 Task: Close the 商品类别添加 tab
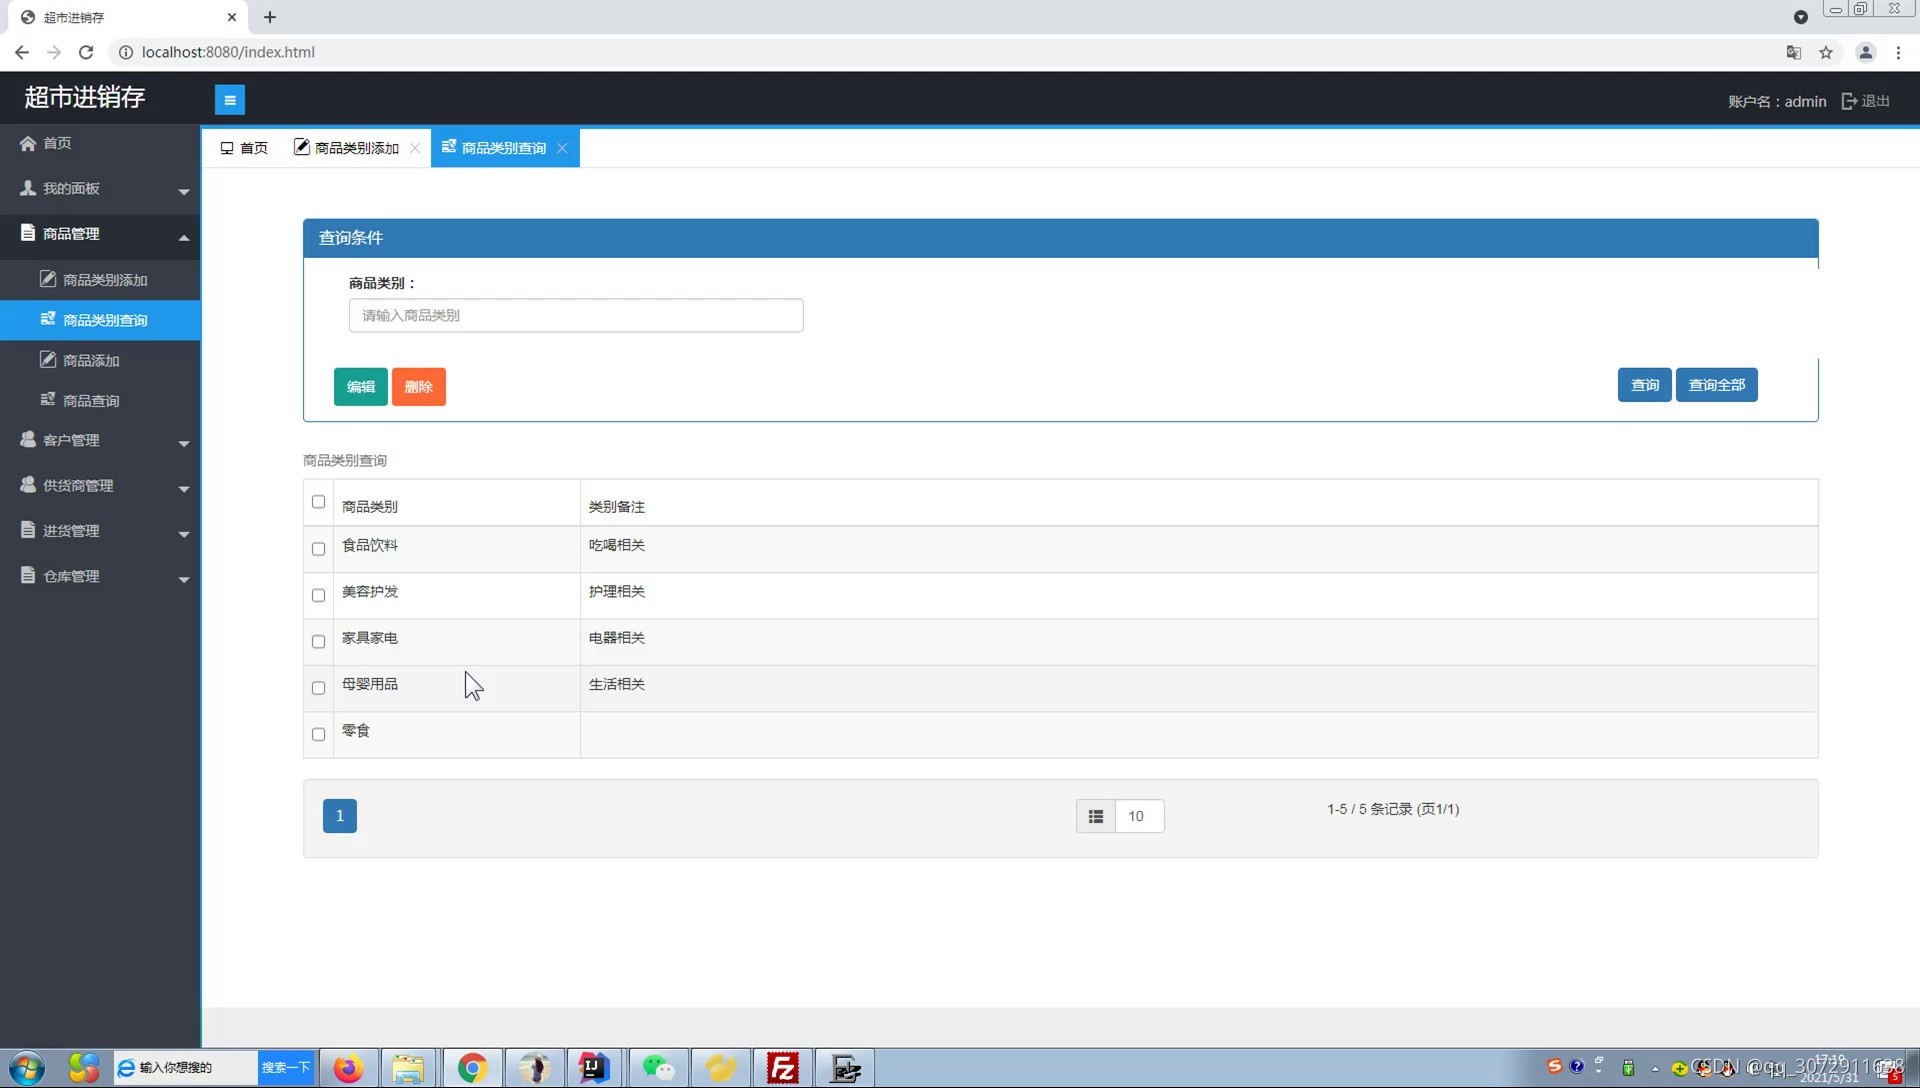(415, 148)
